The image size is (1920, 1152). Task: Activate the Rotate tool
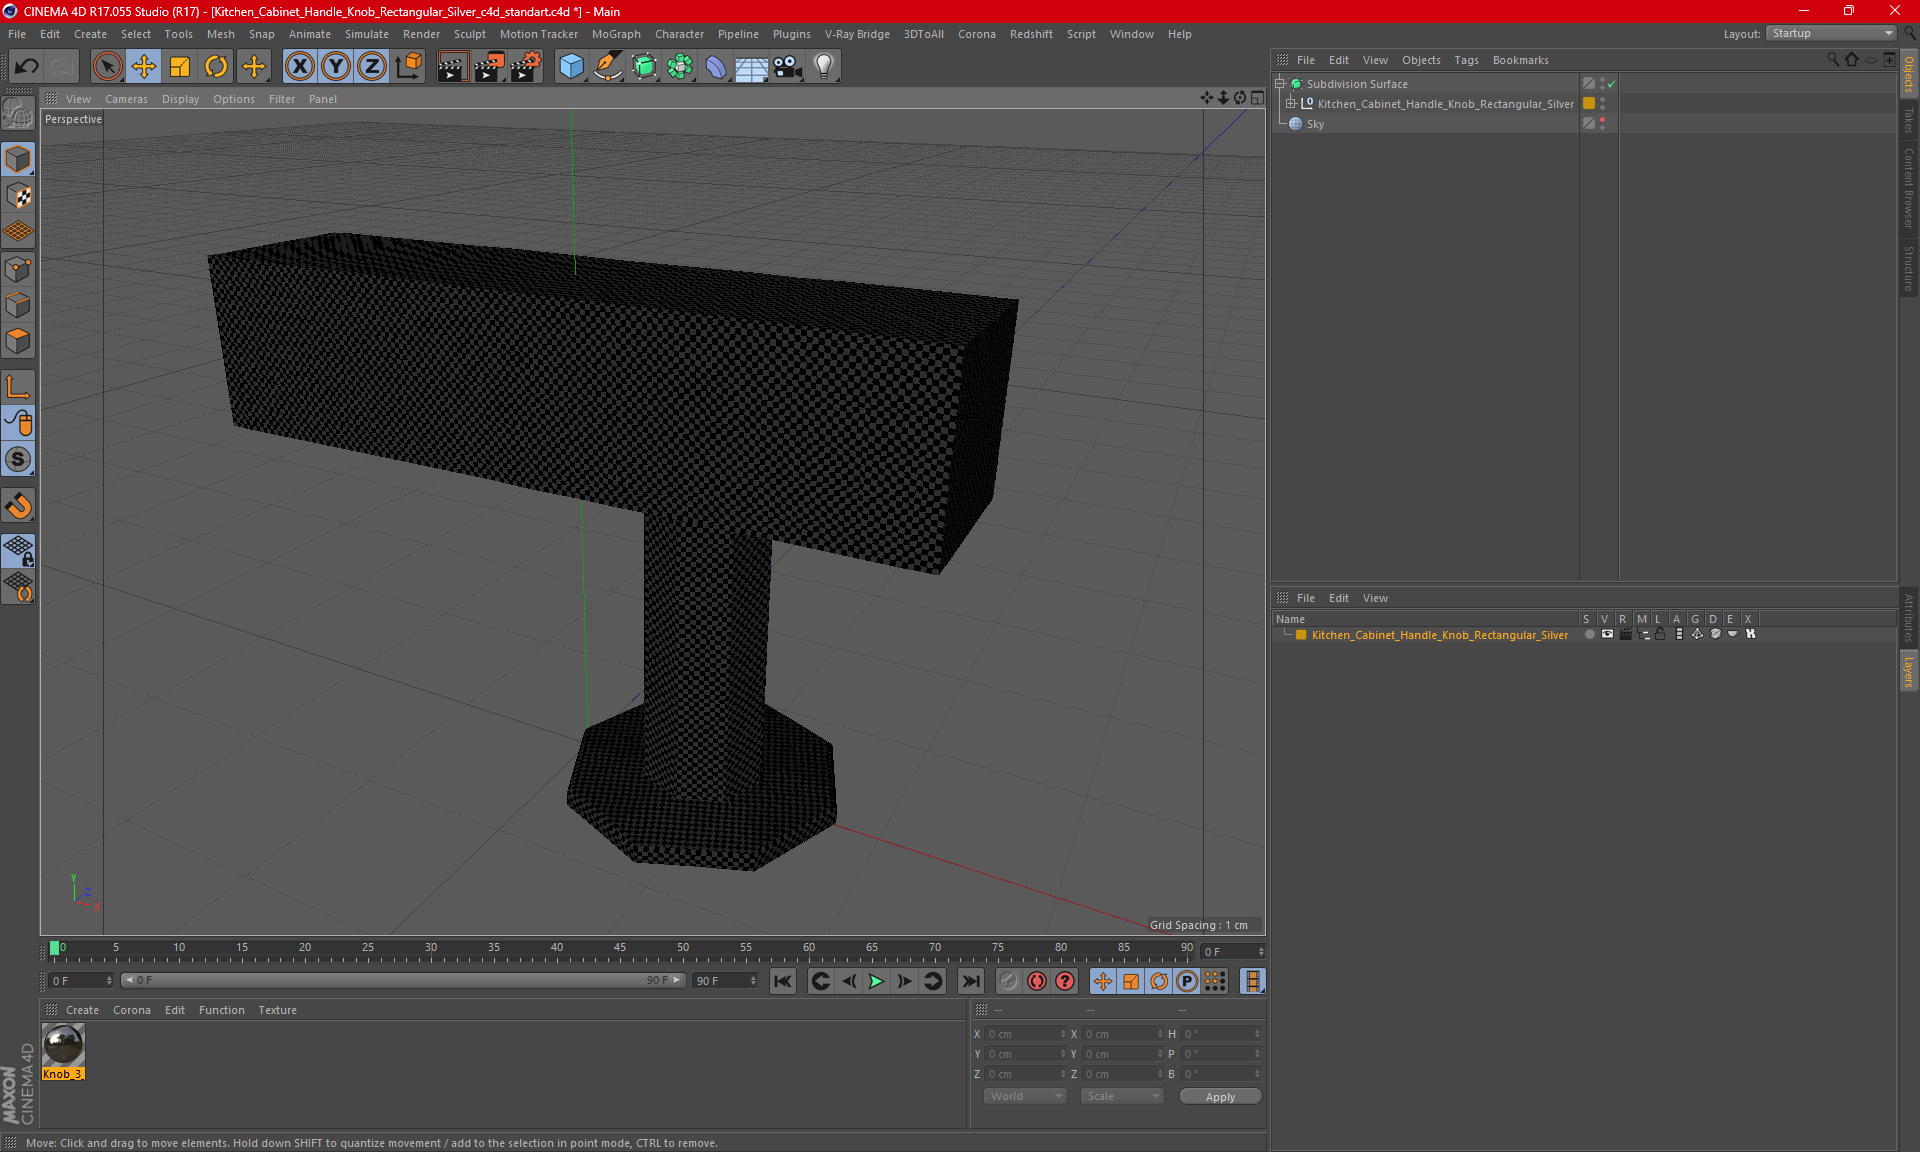click(216, 67)
